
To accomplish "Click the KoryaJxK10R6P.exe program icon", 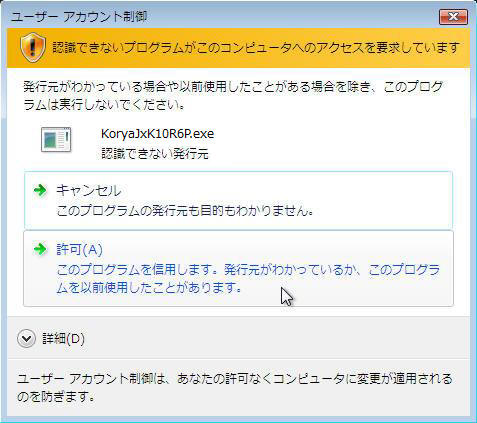I will click(56, 140).
